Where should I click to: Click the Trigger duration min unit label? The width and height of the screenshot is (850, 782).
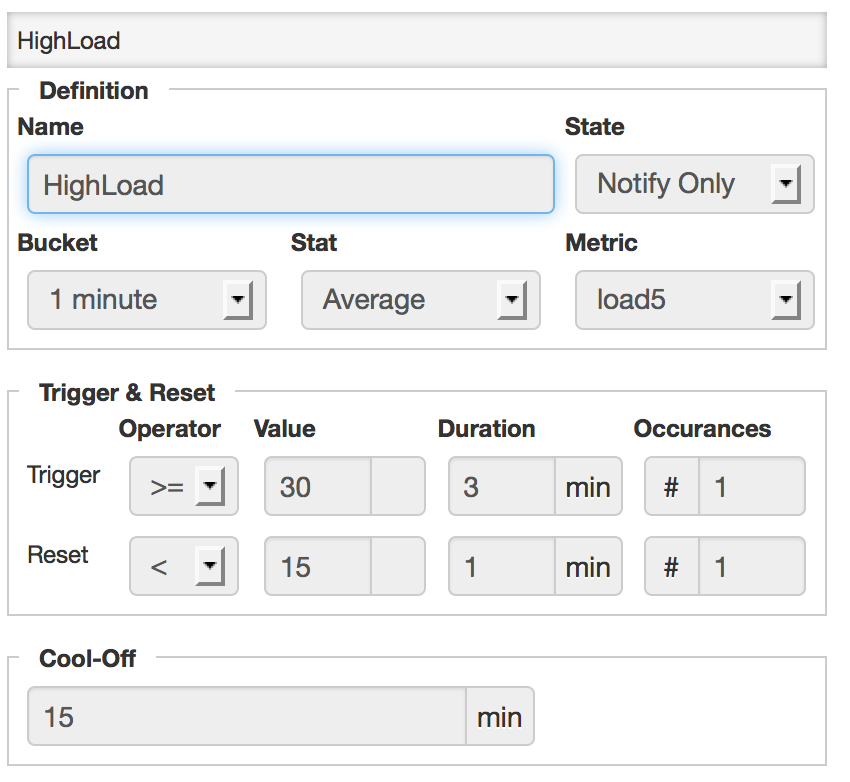click(588, 487)
